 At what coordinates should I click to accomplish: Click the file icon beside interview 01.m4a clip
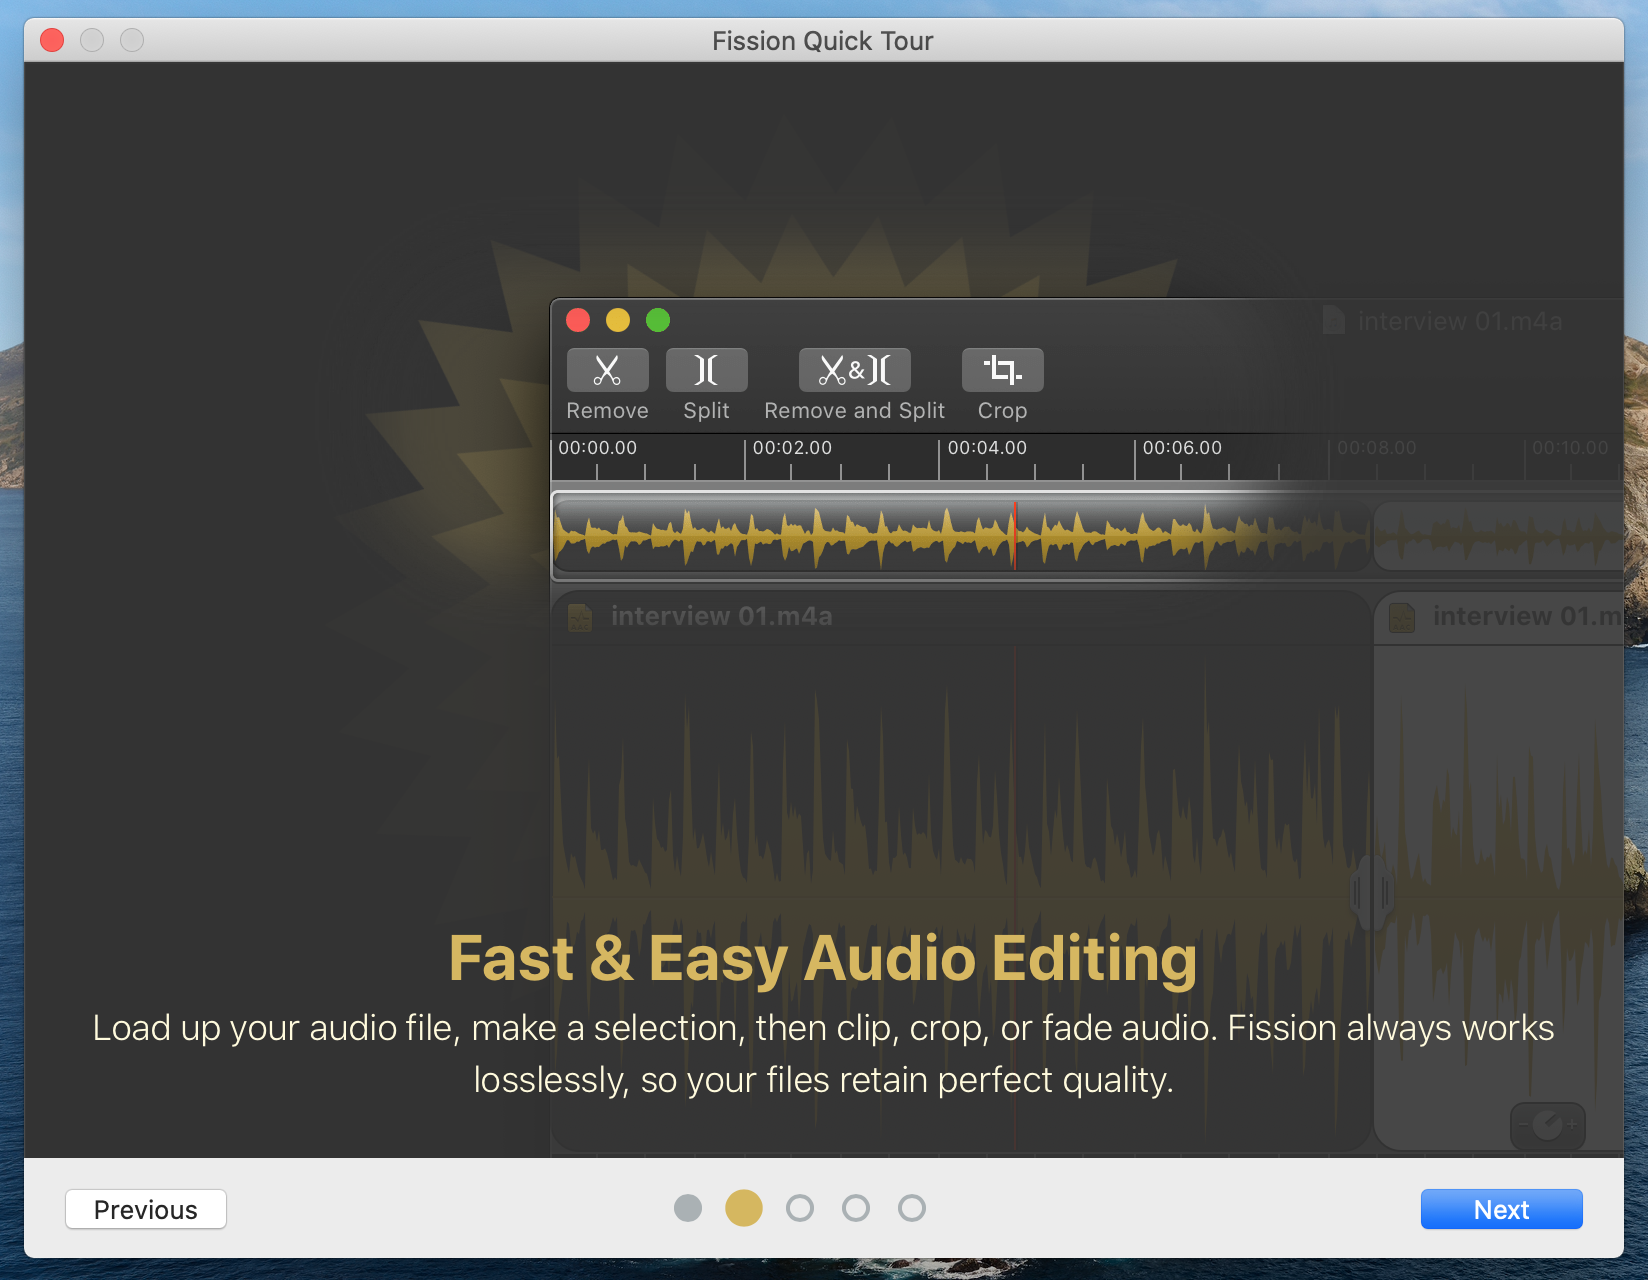tap(580, 617)
